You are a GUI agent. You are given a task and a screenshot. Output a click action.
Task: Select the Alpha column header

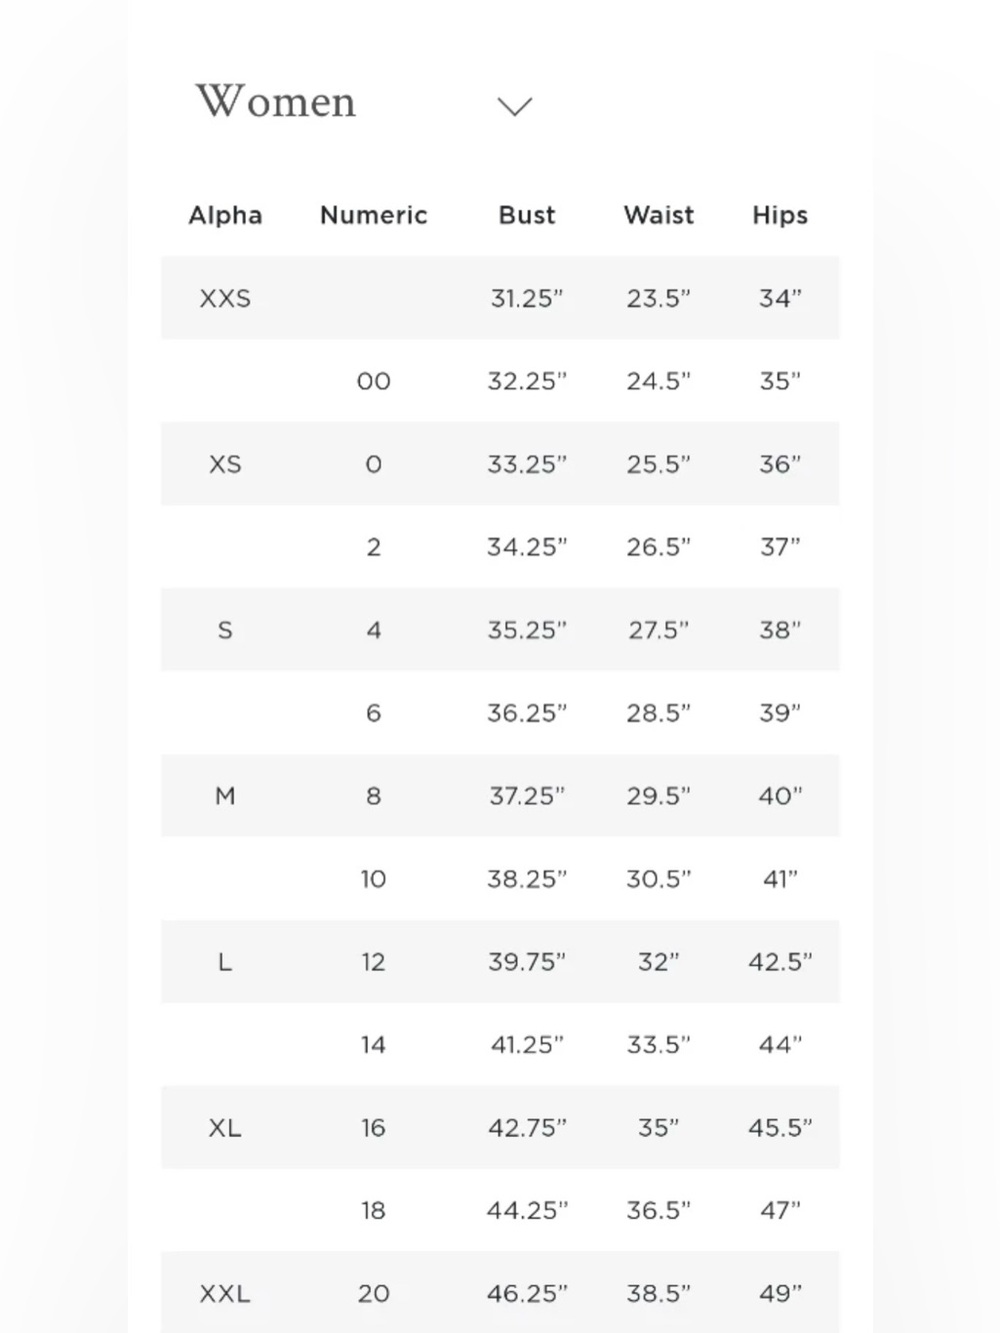225,215
